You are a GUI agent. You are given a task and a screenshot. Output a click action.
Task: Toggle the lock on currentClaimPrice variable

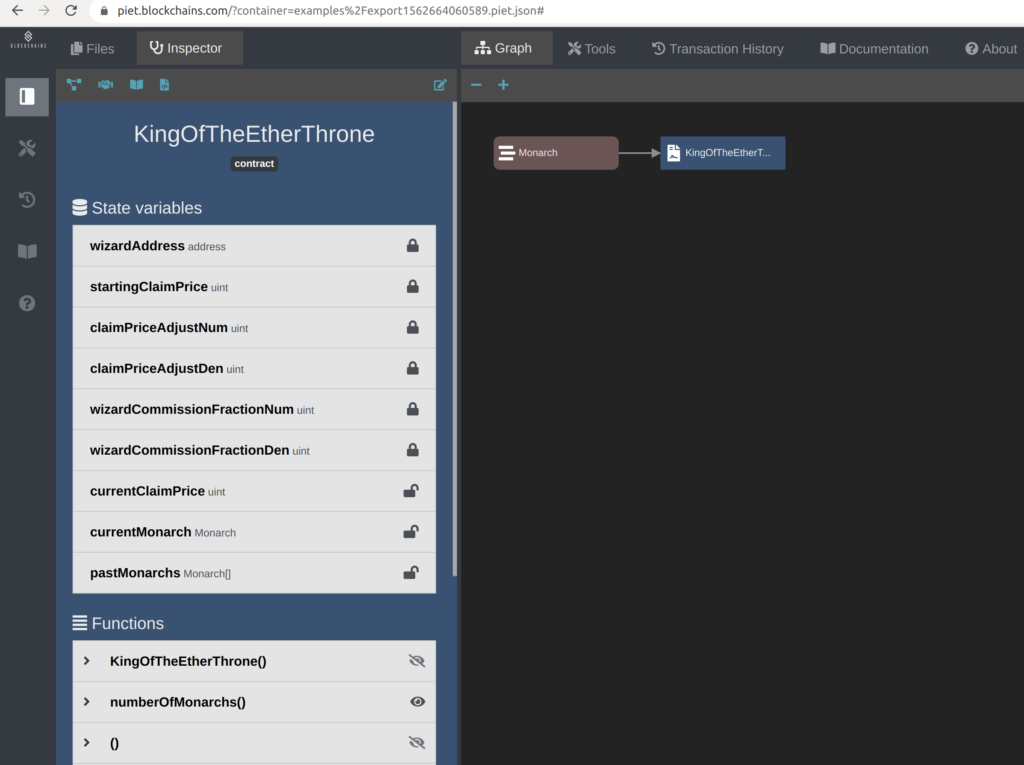point(410,490)
